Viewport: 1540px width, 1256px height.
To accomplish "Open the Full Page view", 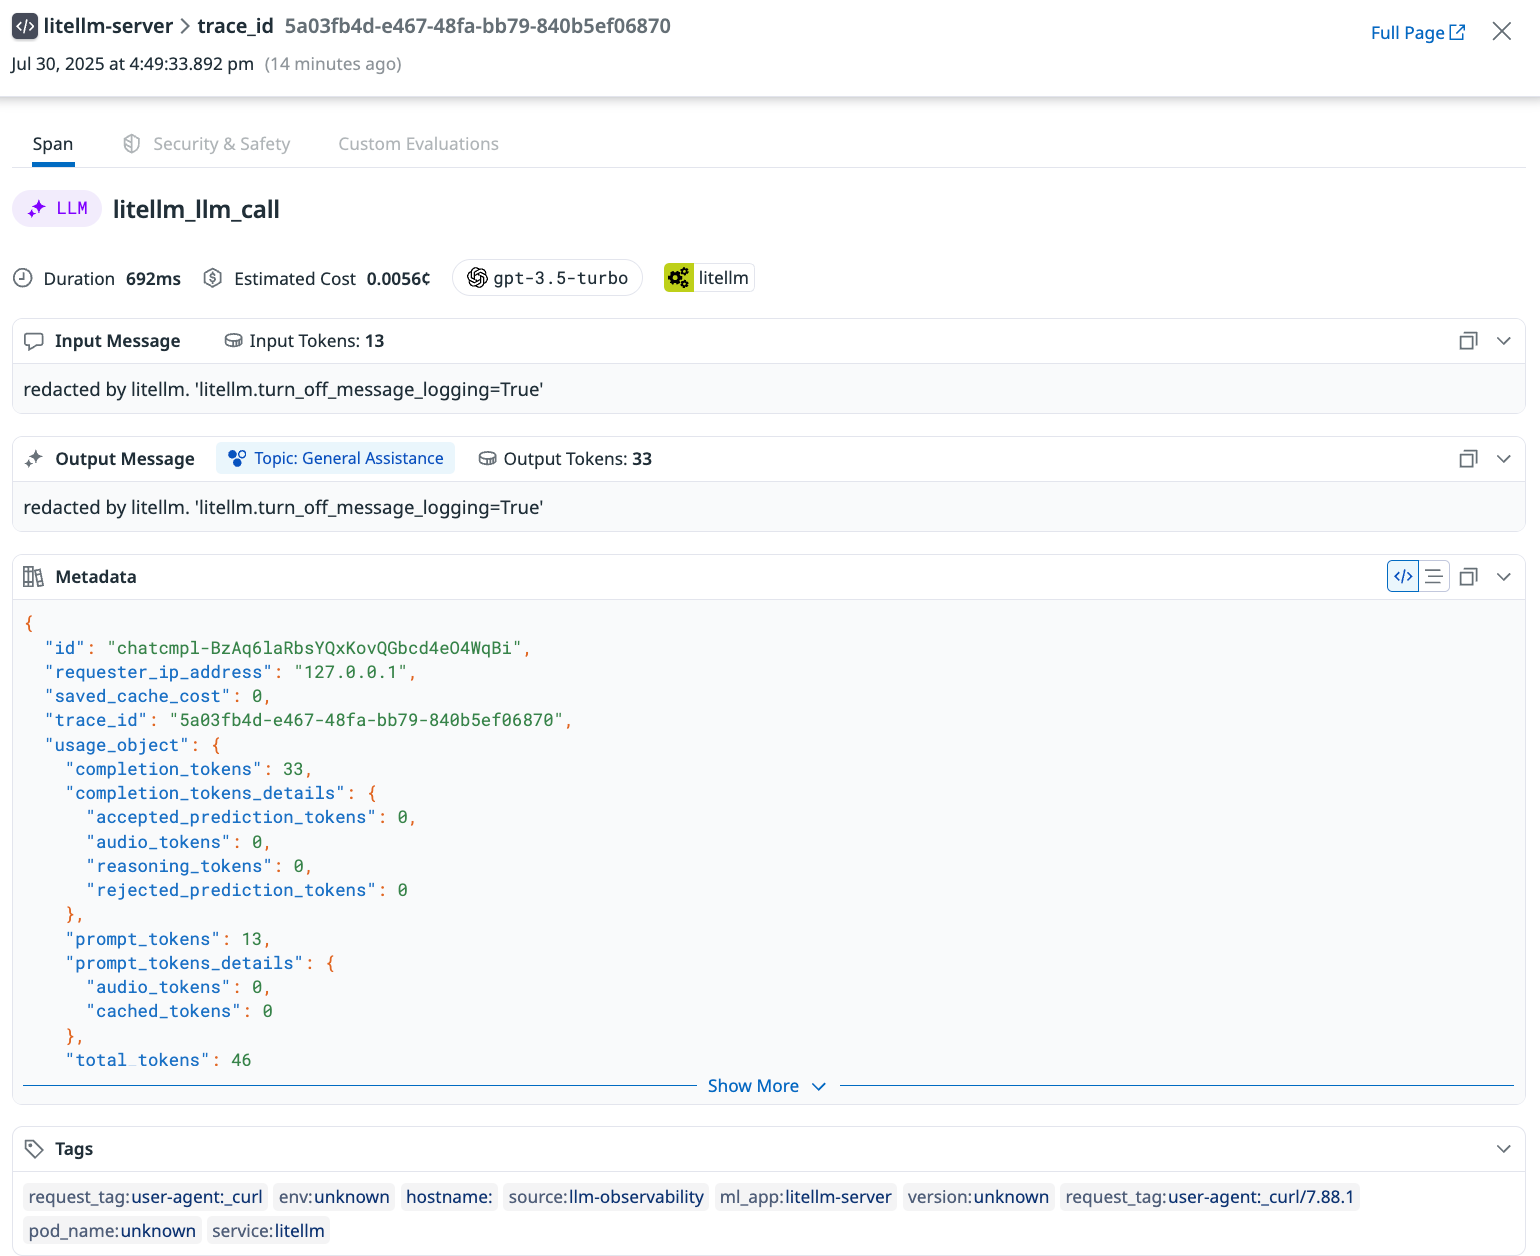I will [1417, 32].
